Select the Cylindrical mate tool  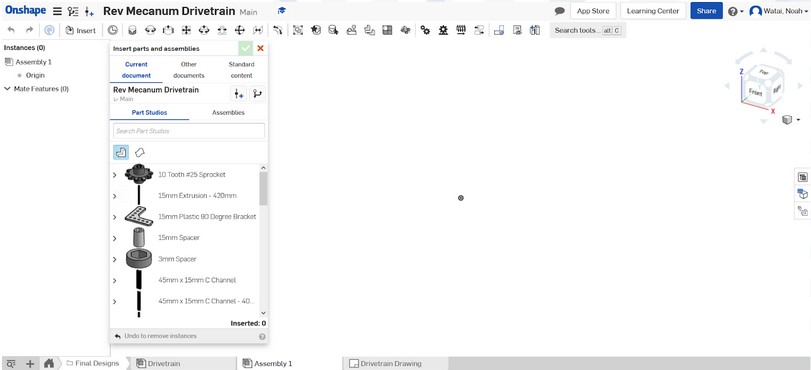tap(204, 31)
